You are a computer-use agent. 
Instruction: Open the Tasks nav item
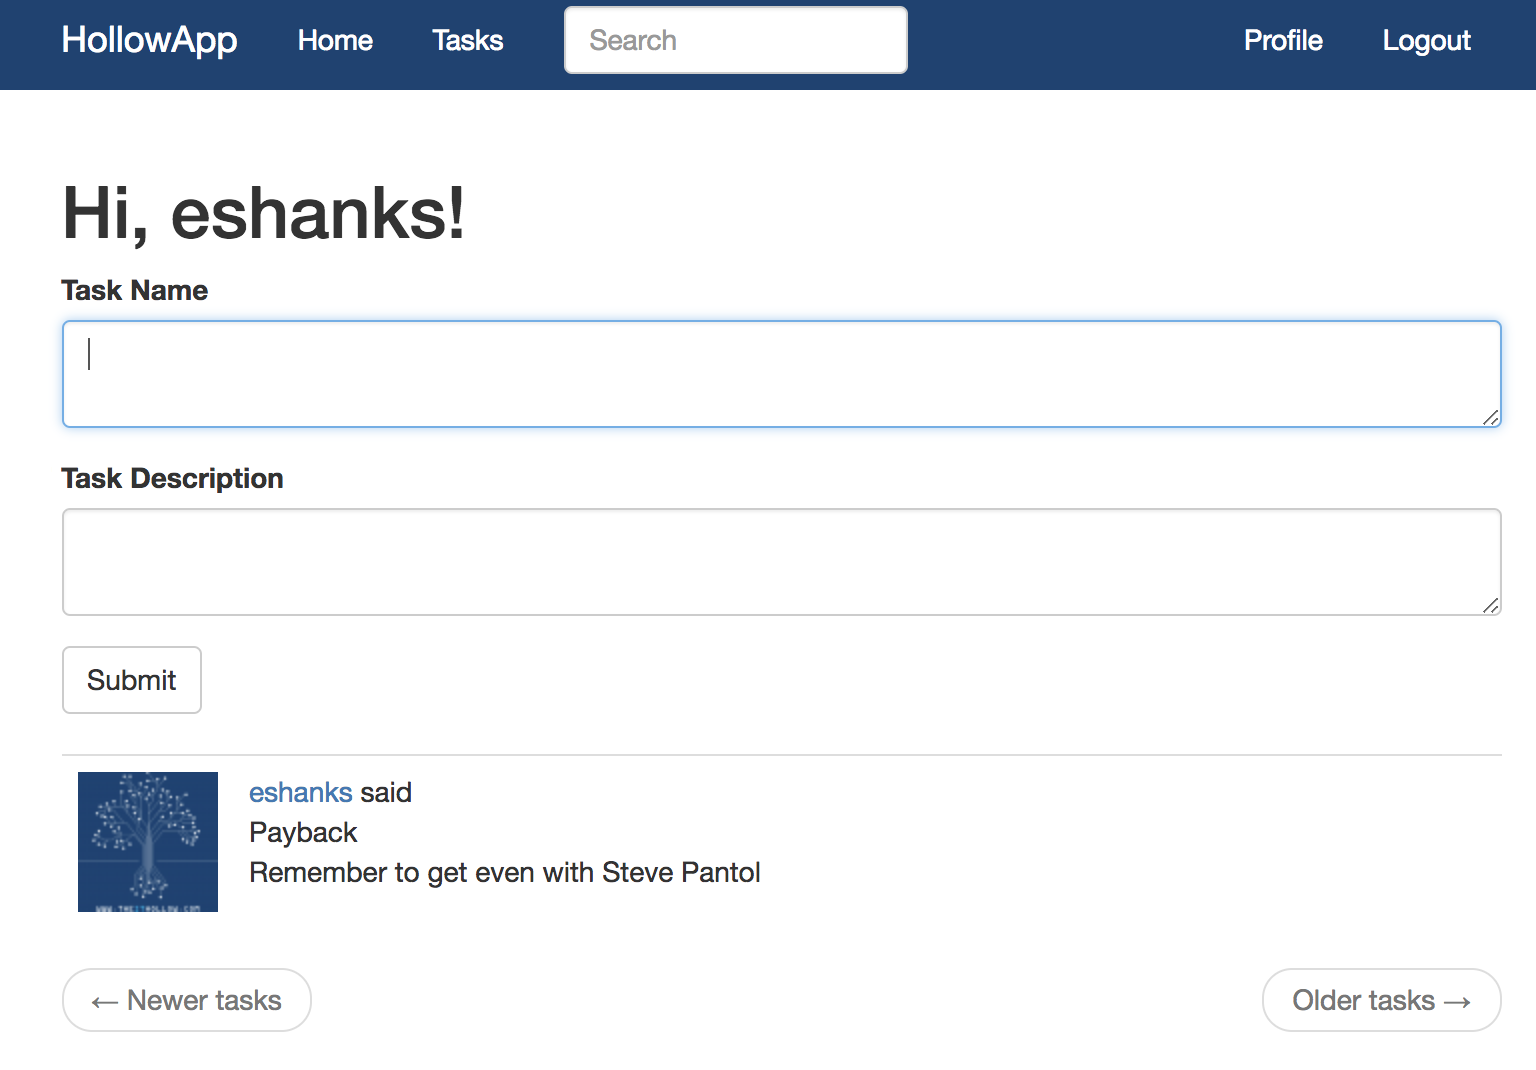tap(467, 40)
